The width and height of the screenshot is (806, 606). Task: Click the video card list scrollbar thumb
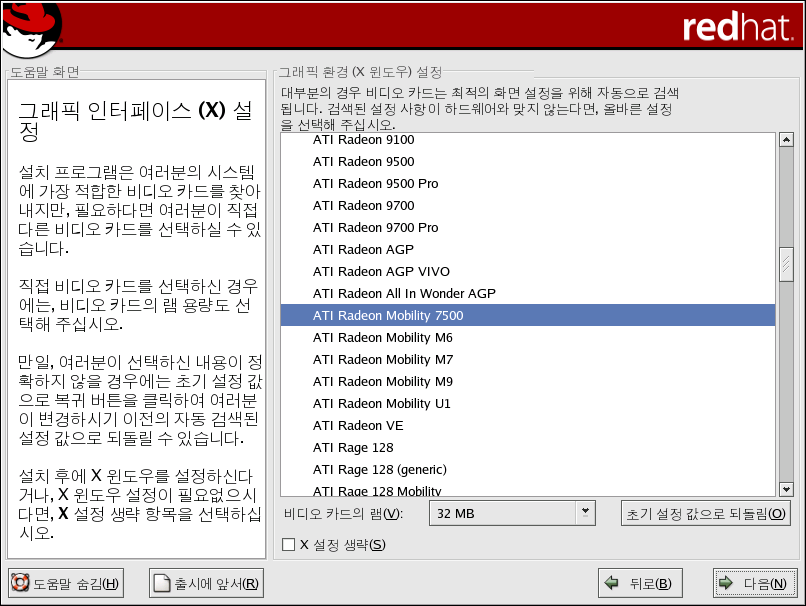tap(786, 266)
